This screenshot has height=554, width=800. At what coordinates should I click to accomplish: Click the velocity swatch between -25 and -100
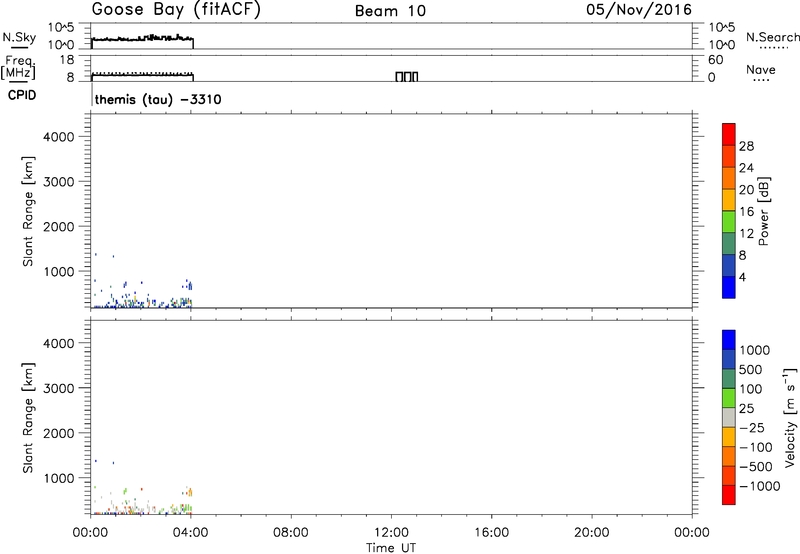pyautogui.click(x=729, y=437)
